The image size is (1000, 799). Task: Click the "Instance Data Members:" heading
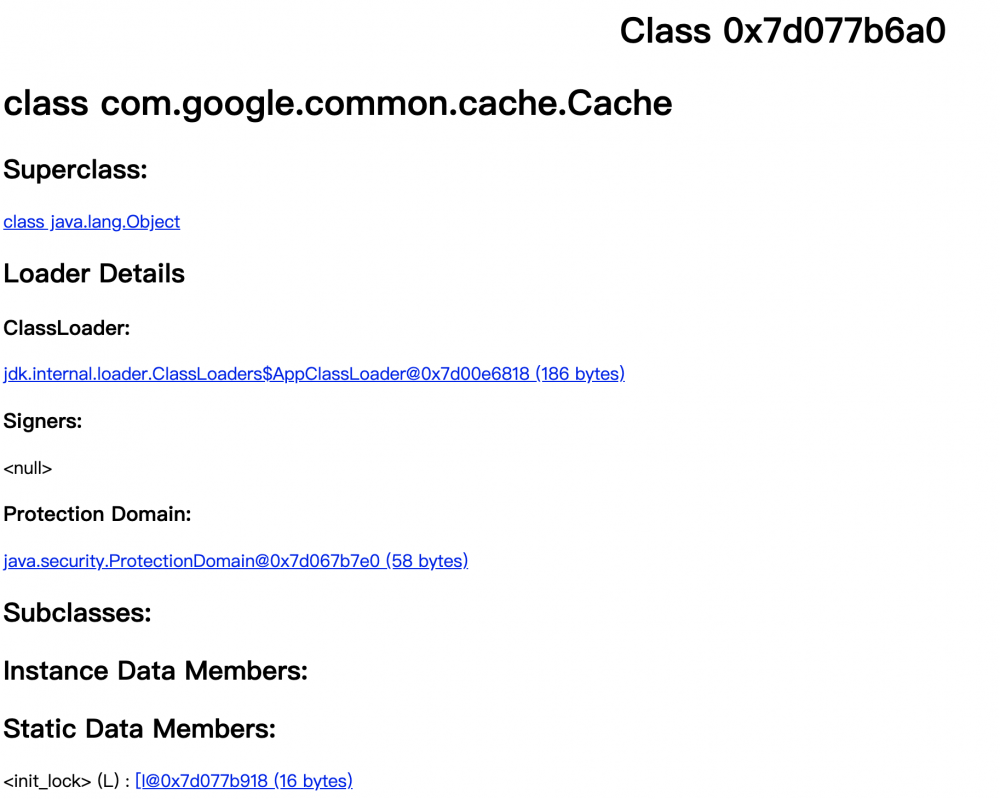156,671
